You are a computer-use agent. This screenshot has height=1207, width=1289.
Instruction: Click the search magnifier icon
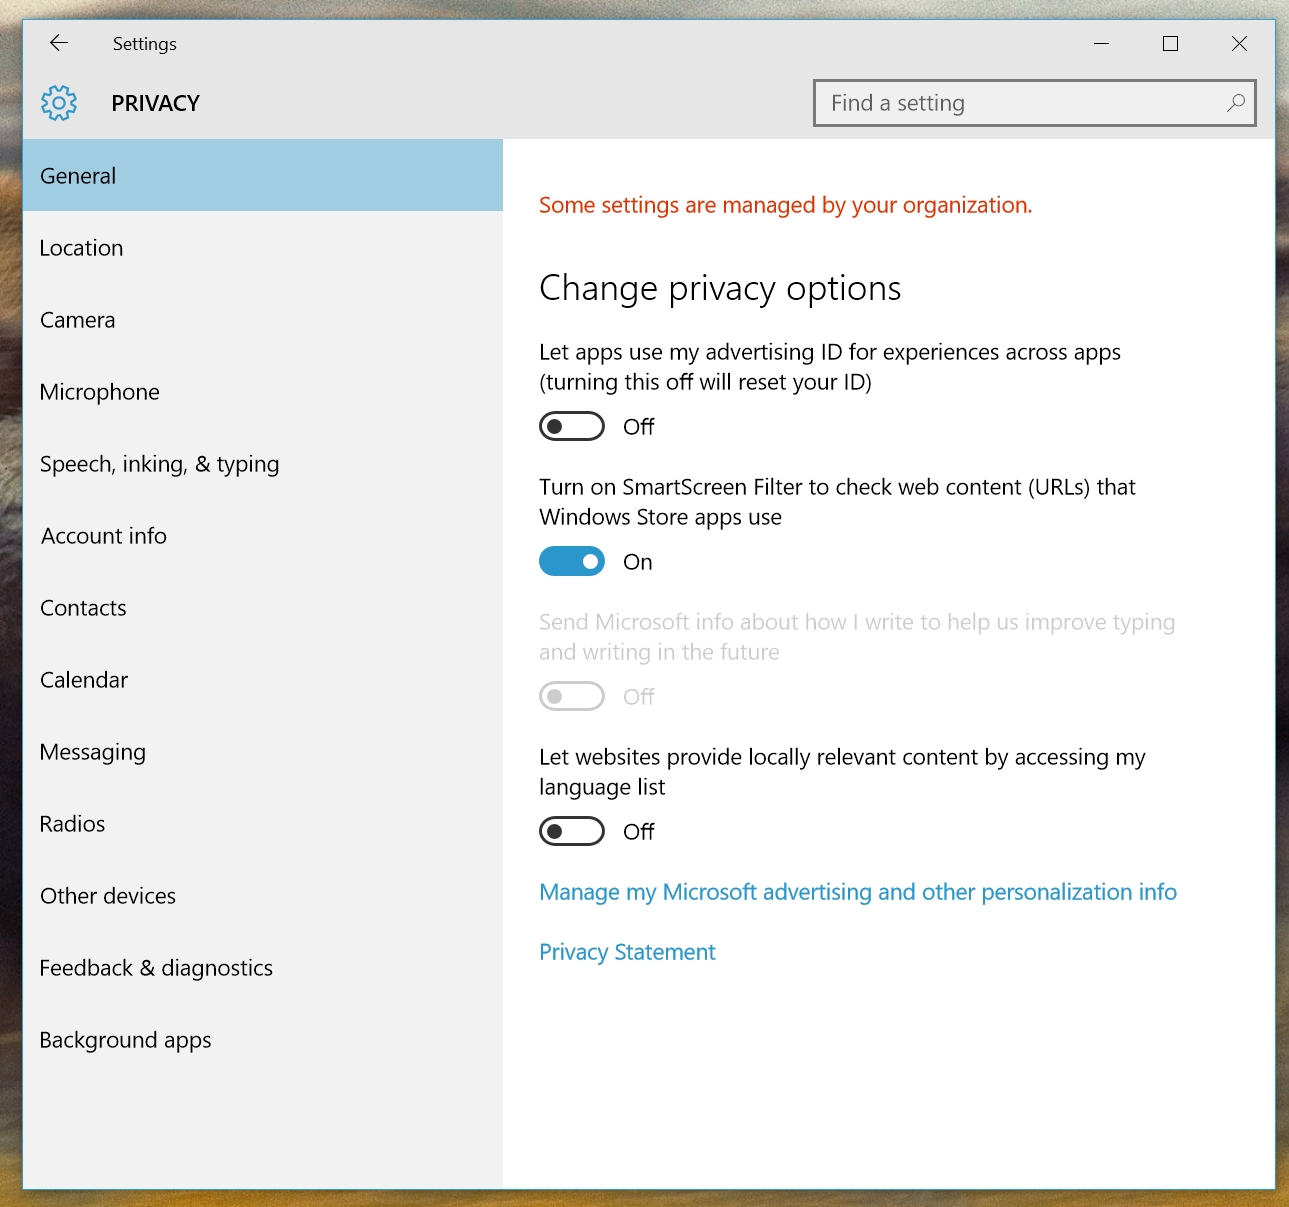point(1236,102)
